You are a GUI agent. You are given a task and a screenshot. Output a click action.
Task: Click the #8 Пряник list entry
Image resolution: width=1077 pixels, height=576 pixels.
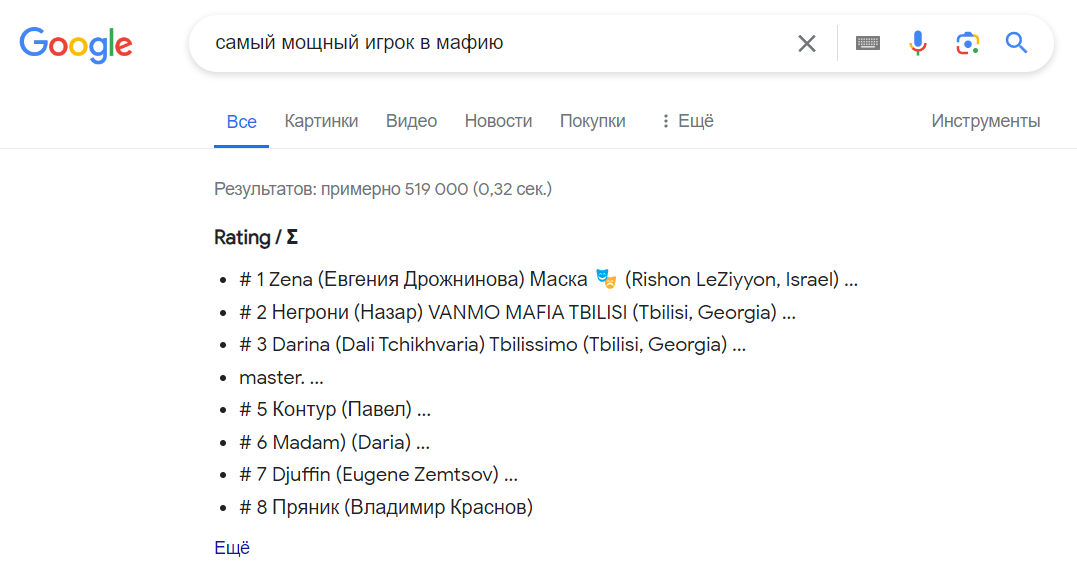click(x=386, y=507)
